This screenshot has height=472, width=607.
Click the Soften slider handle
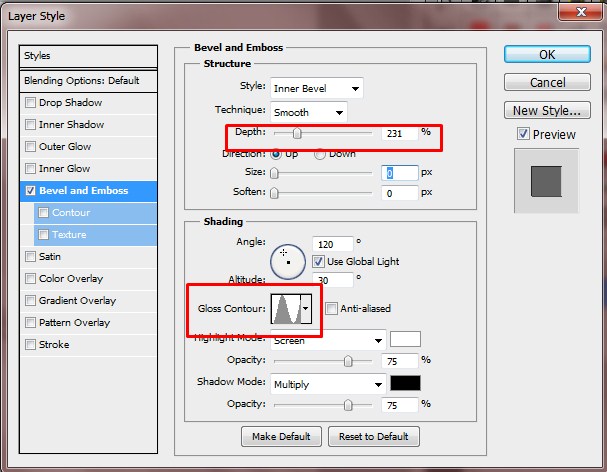(x=274, y=193)
